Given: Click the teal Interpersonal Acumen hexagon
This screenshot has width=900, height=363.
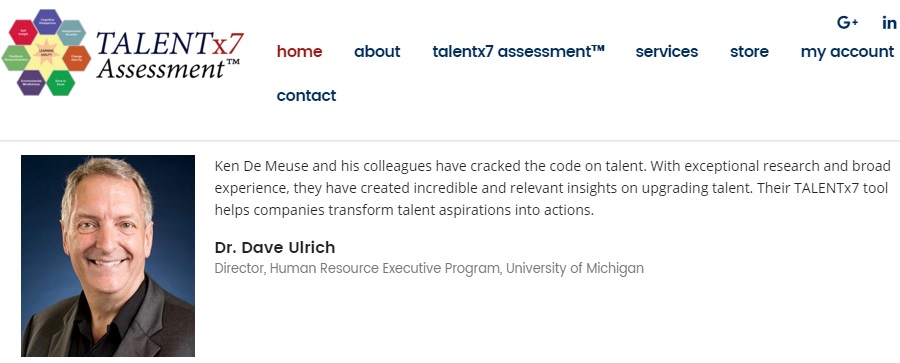Looking at the screenshot, I should tap(71, 33).
